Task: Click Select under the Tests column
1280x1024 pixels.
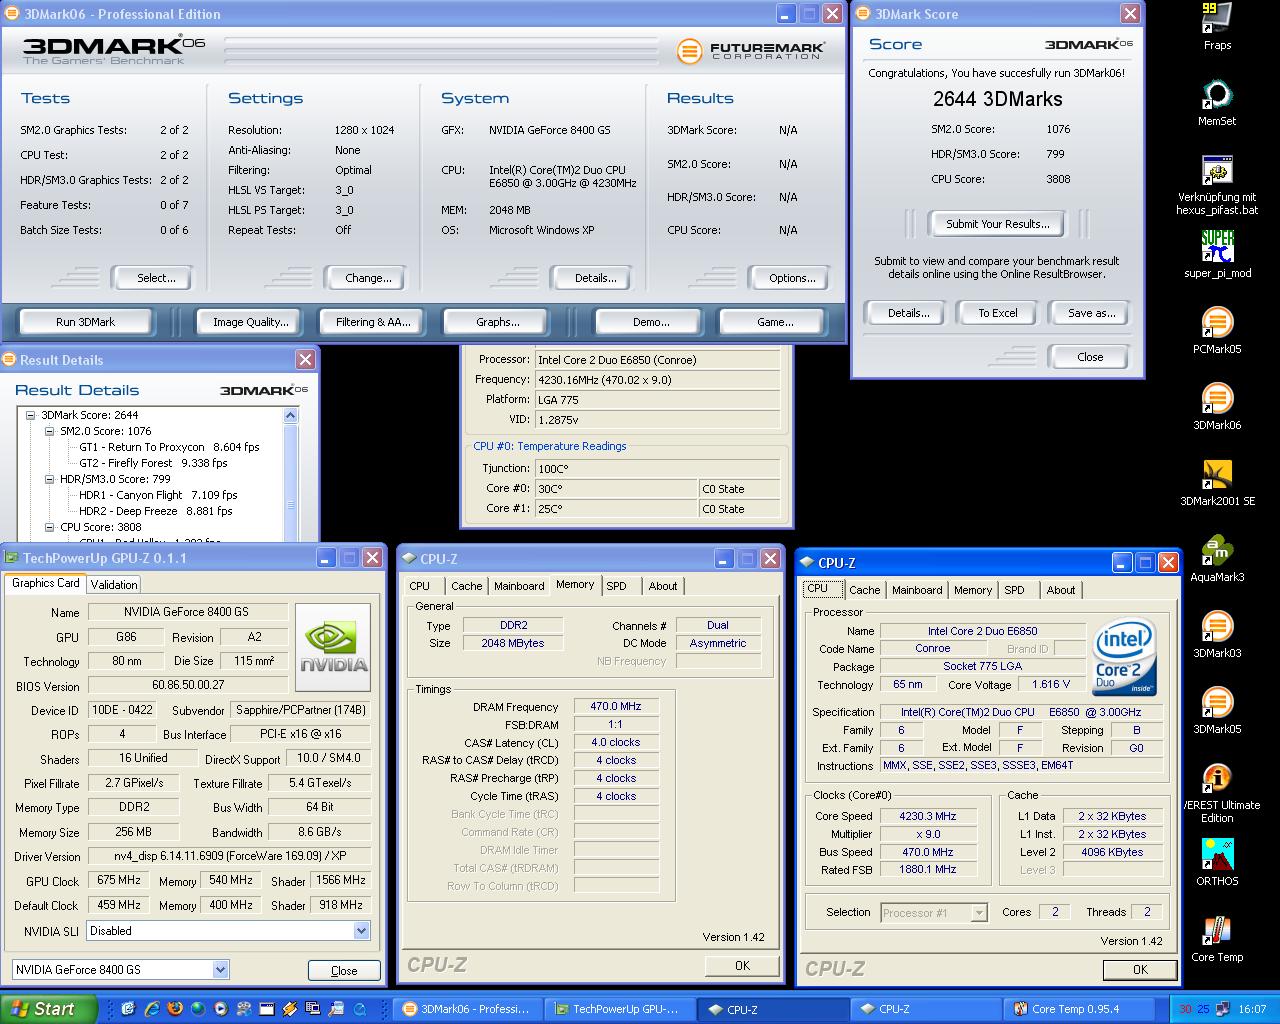Action: (x=155, y=278)
